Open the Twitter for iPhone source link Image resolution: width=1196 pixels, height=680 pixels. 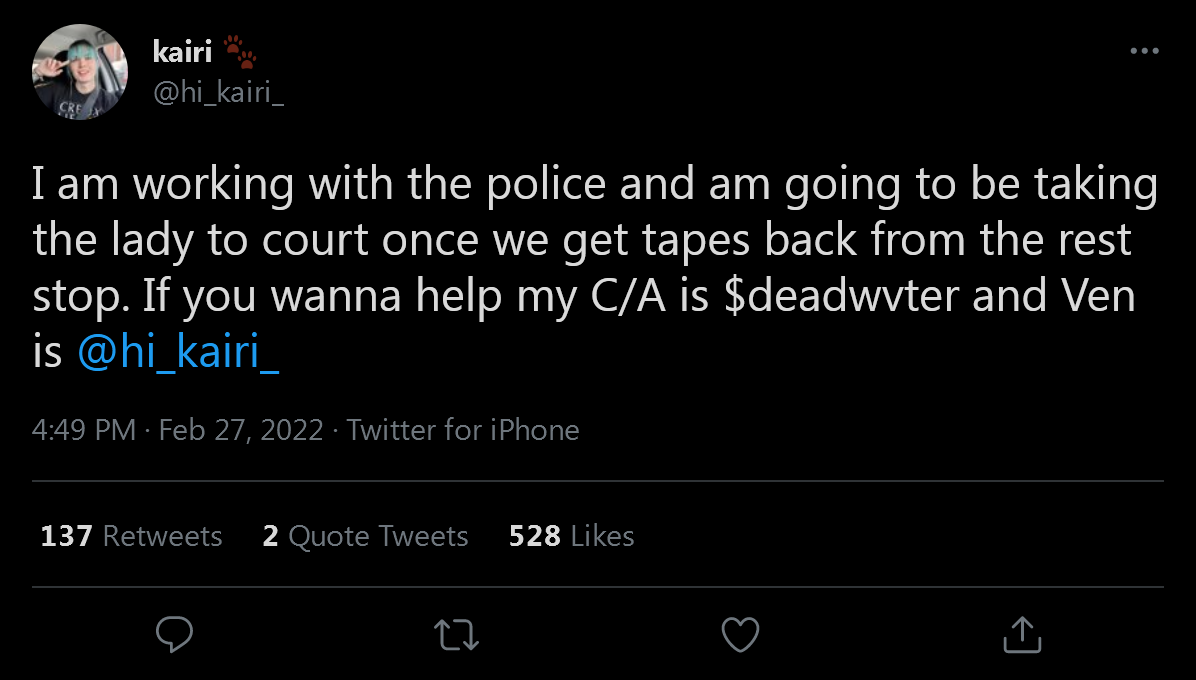pos(463,430)
